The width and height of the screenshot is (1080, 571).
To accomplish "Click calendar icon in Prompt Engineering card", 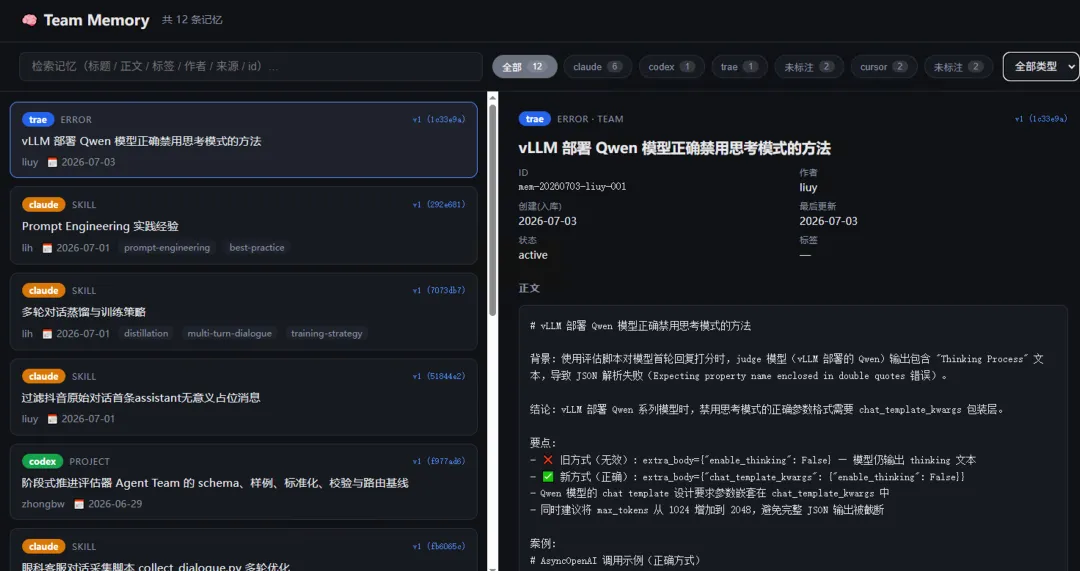I will click(x=48, y=248).
